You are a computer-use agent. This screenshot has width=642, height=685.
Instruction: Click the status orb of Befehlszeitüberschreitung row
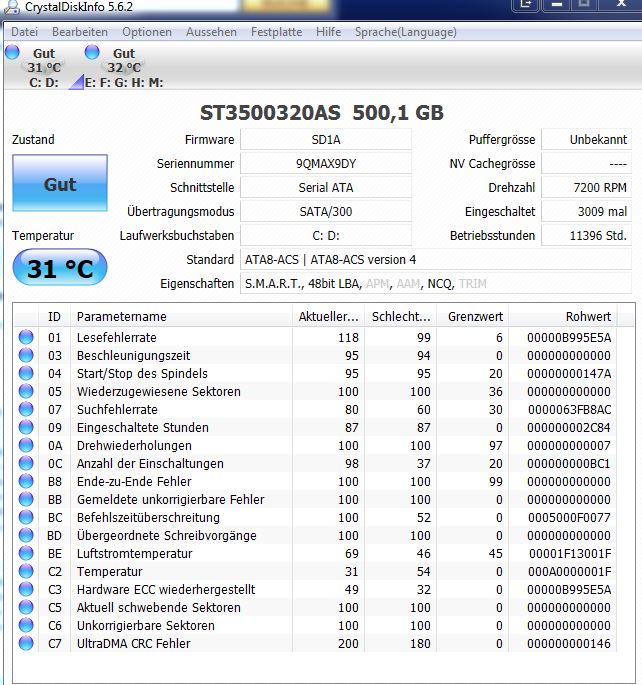[x=26, y=517]
